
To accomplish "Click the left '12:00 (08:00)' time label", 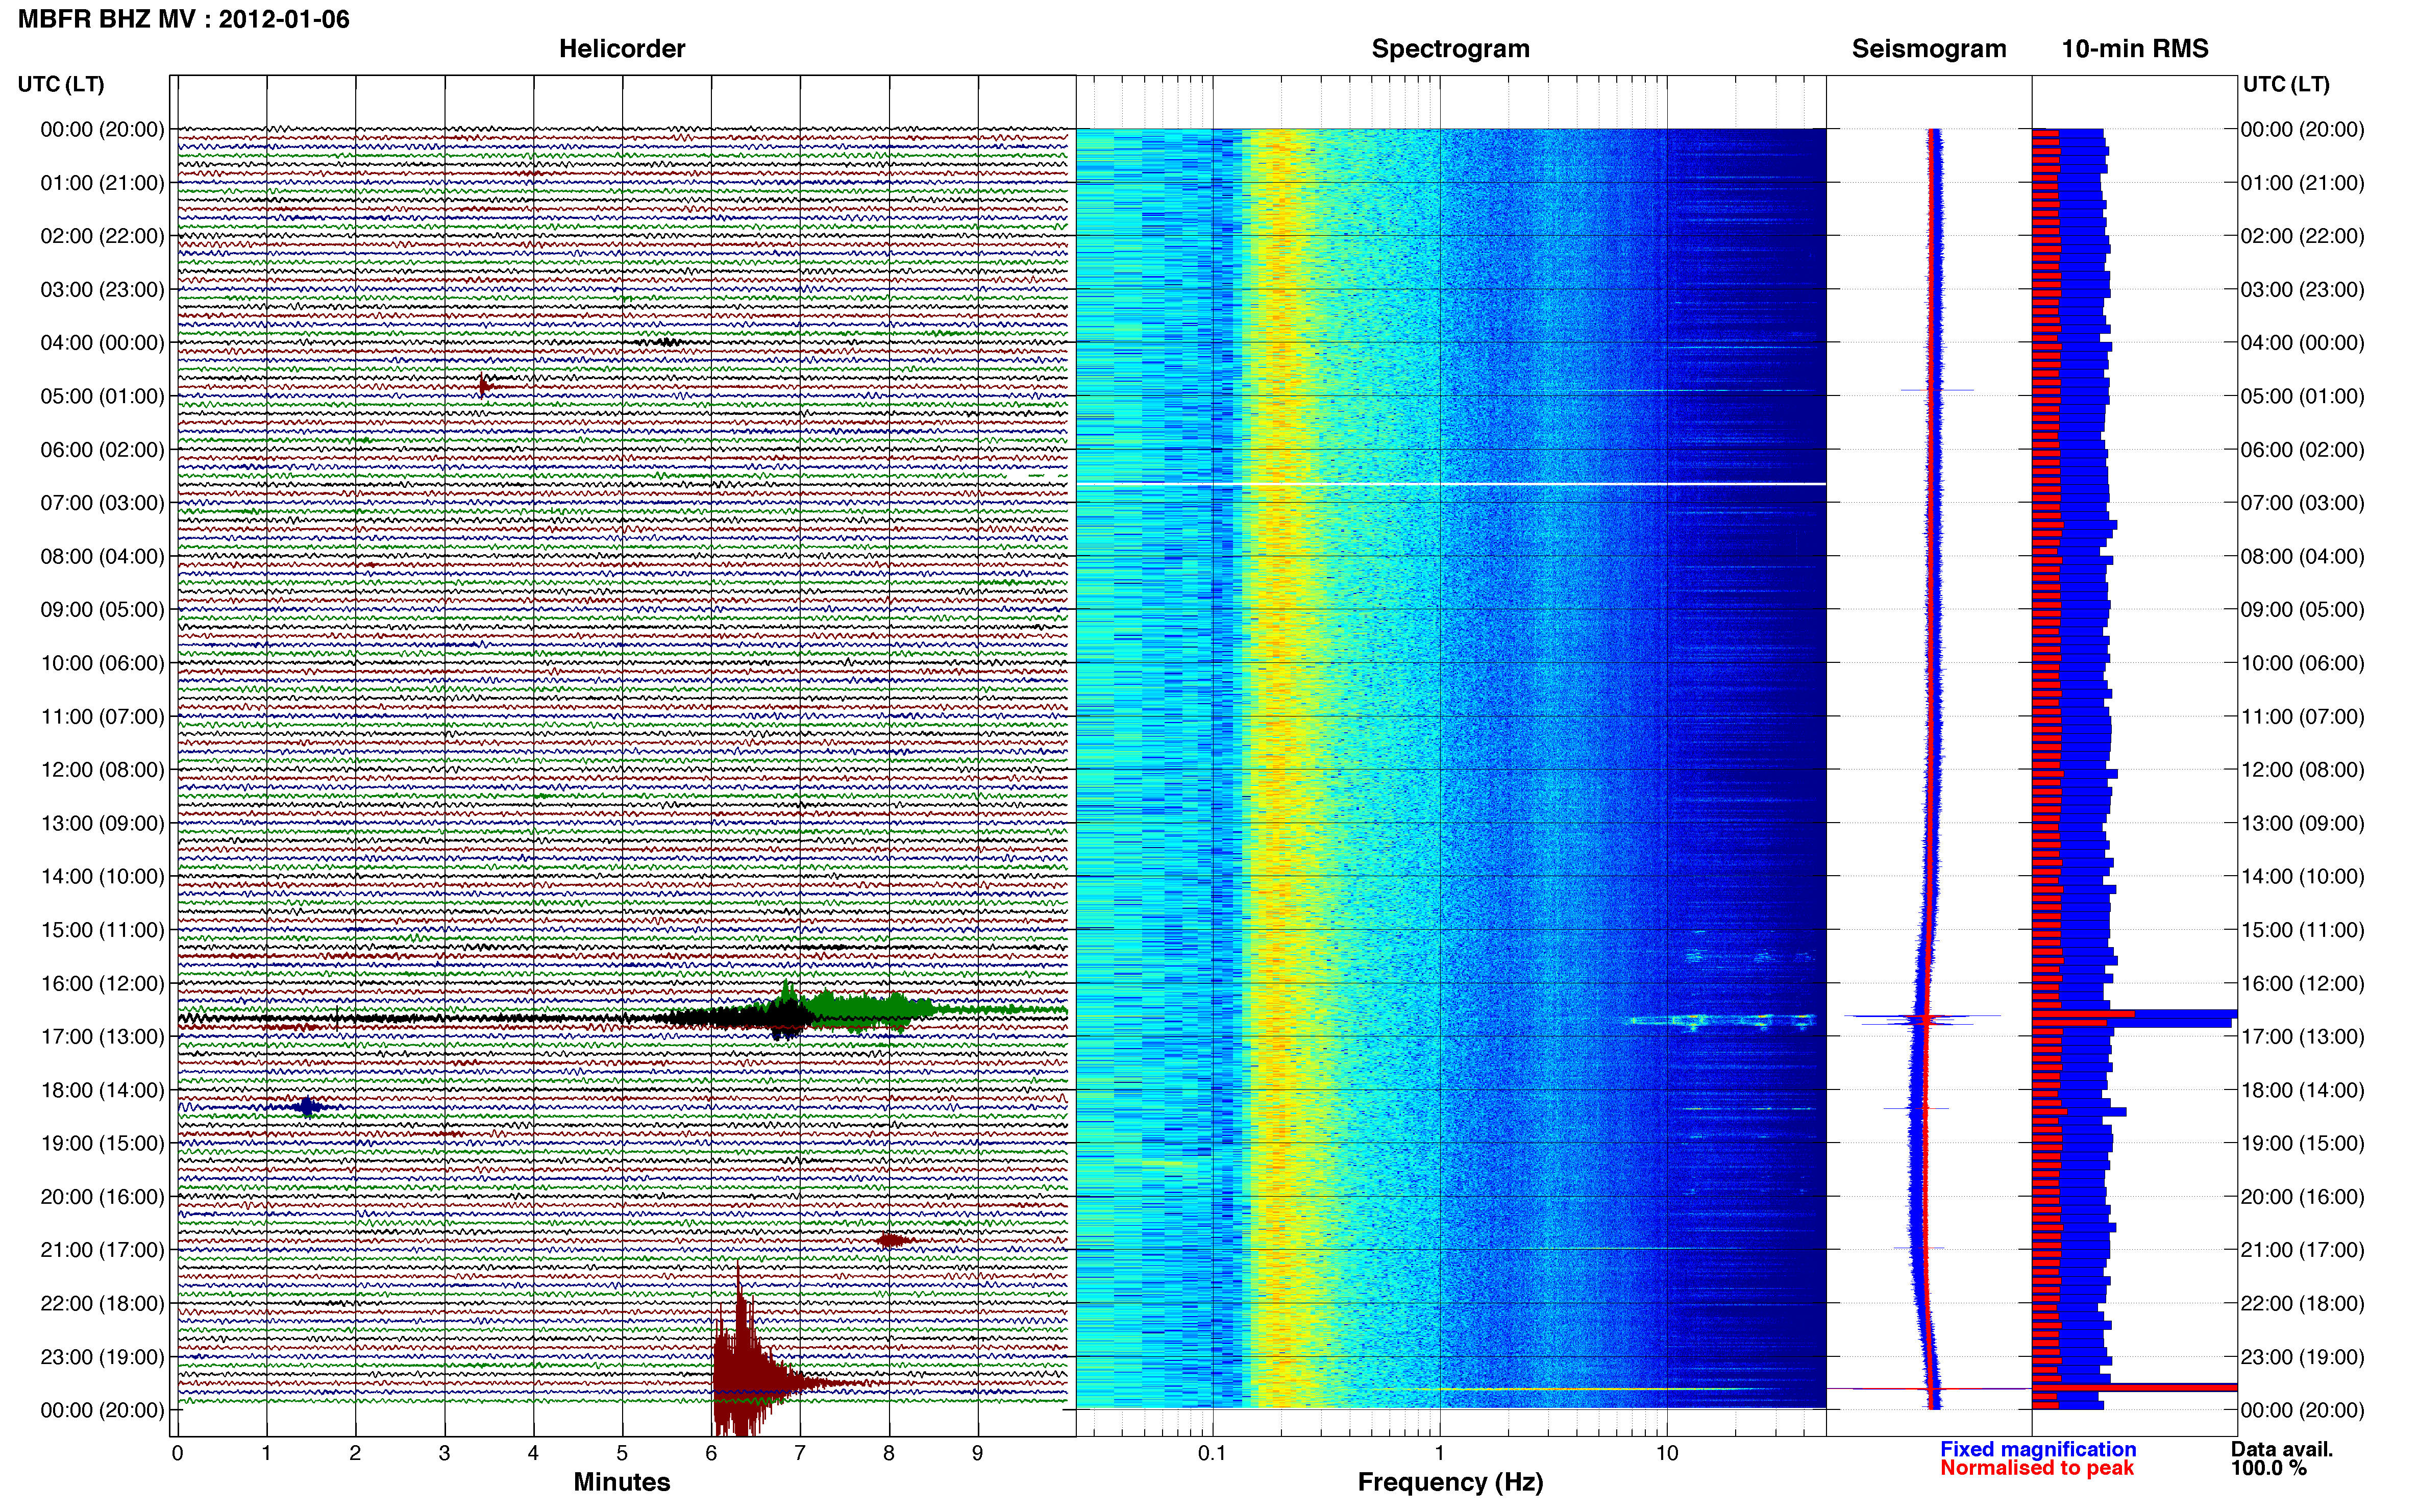I will tap(102, 770).
